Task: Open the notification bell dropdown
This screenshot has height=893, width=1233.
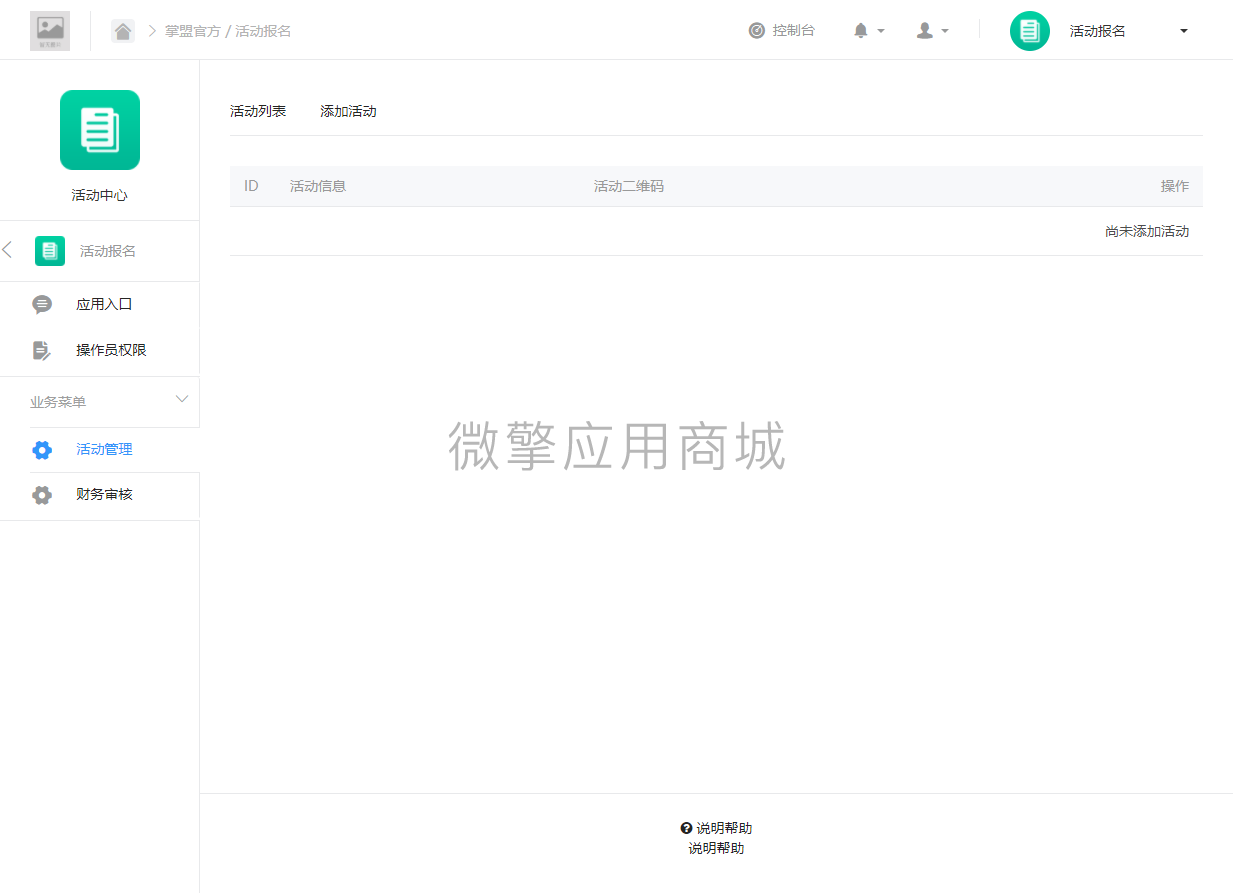Action: pyautogui.click(x=869, y=31)
